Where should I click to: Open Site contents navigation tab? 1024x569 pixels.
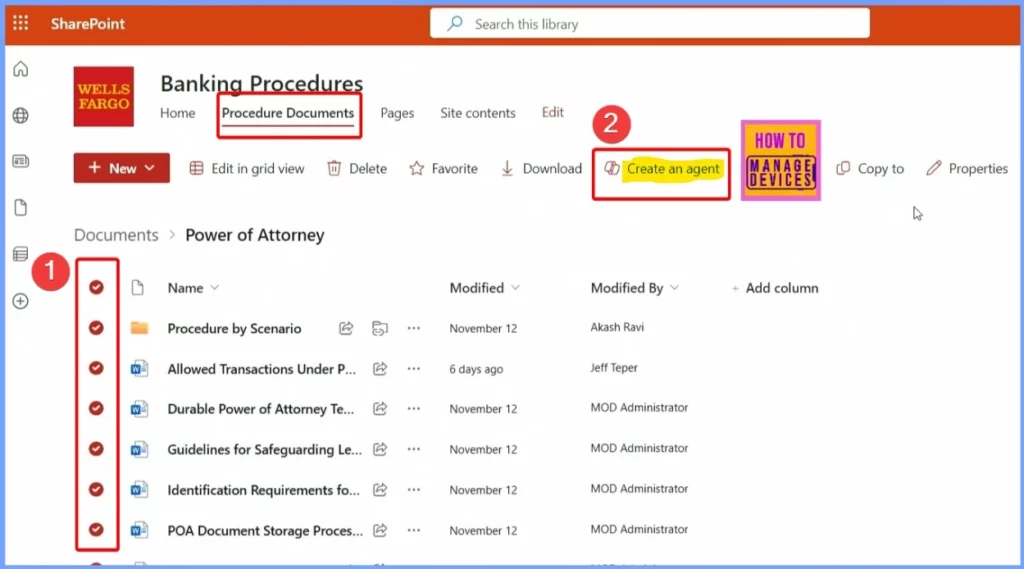click(x=477, y=113)
